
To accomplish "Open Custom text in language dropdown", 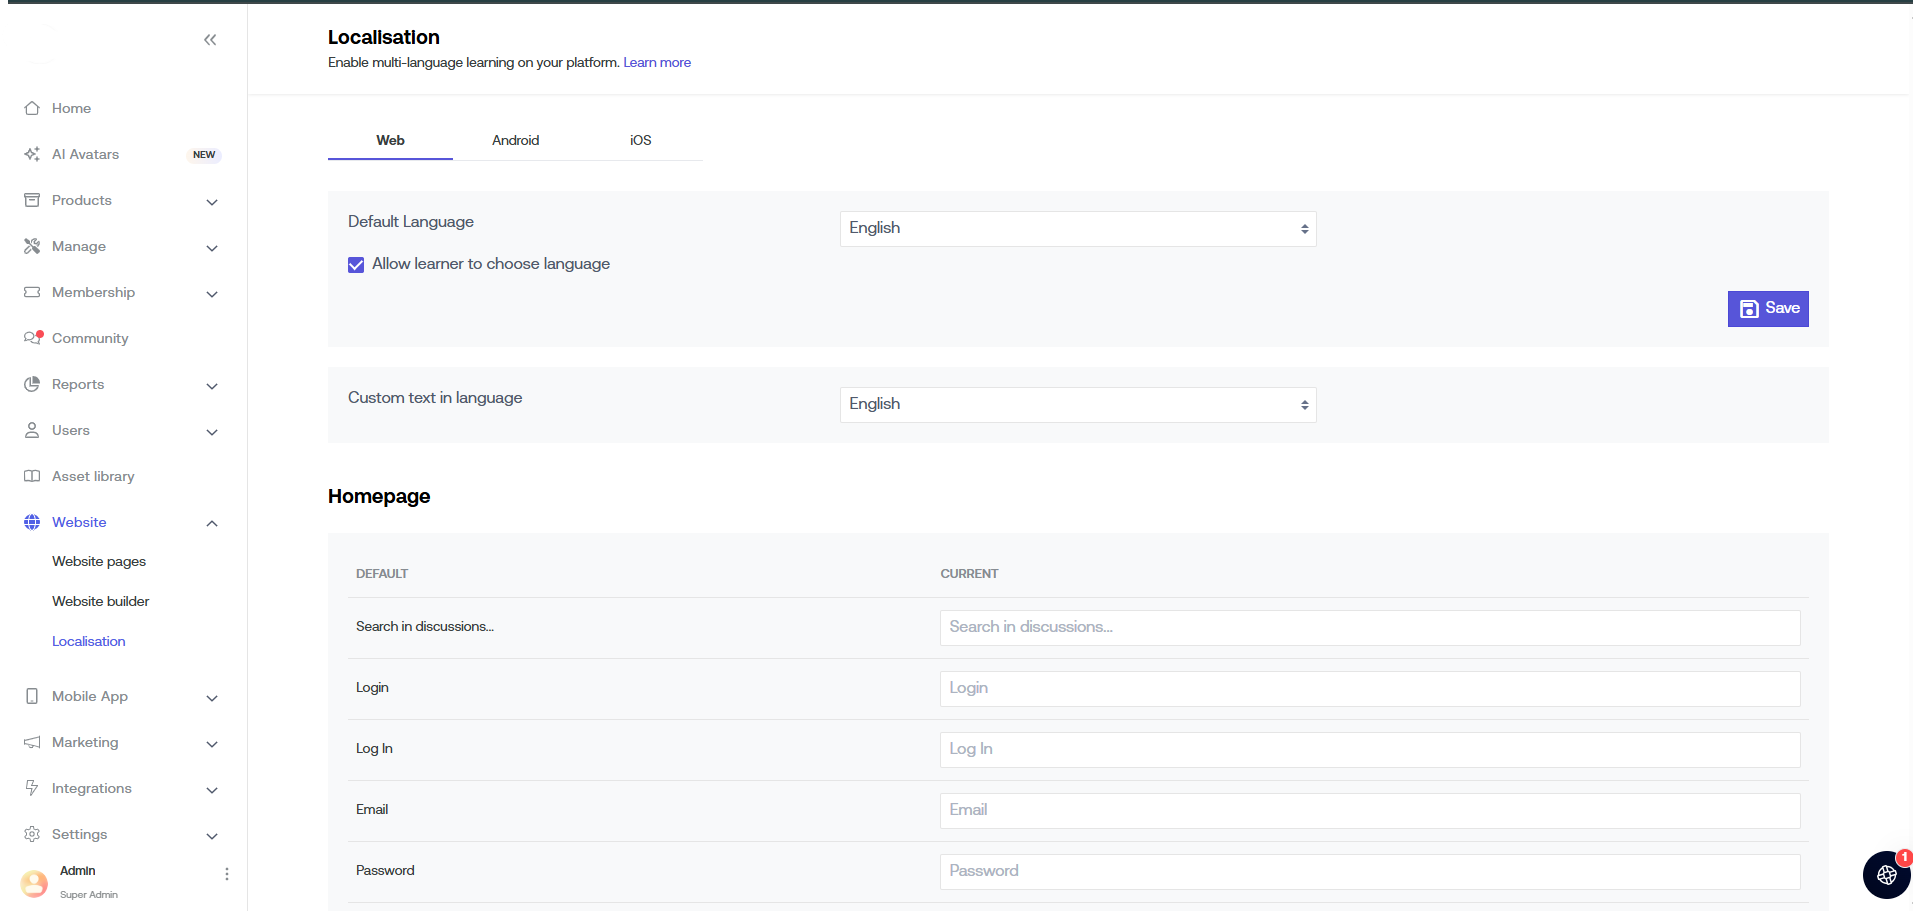I will (x=1077, y=405).
